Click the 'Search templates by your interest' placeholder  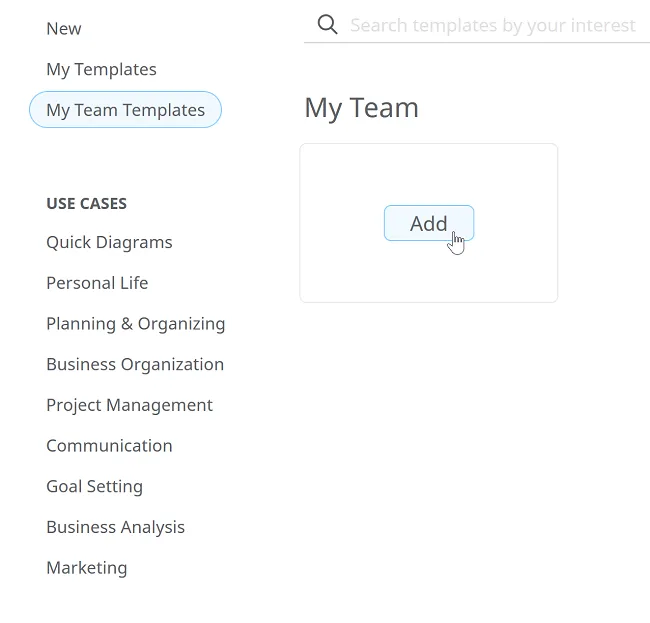[x=492, y=25]
